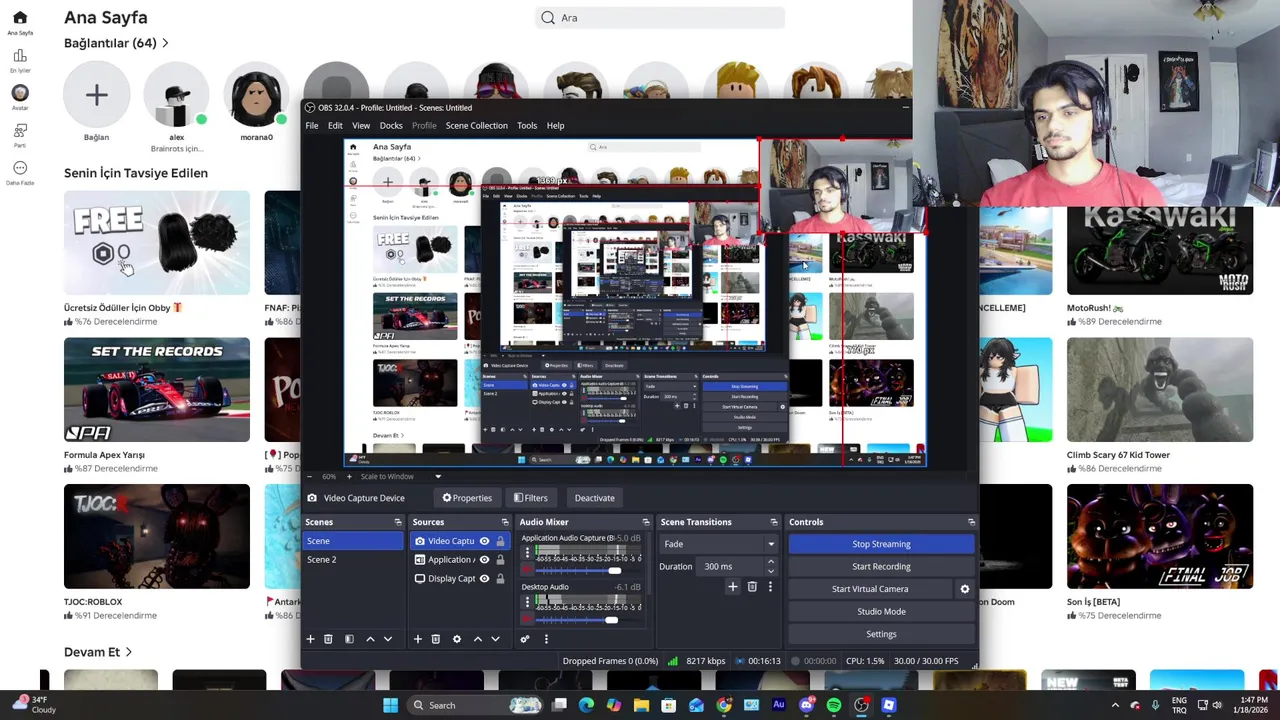Image resolution: width=1280 pixels, height=720 pixels.
Task: Click Stop Streaming button
Action: pos(881,544)
